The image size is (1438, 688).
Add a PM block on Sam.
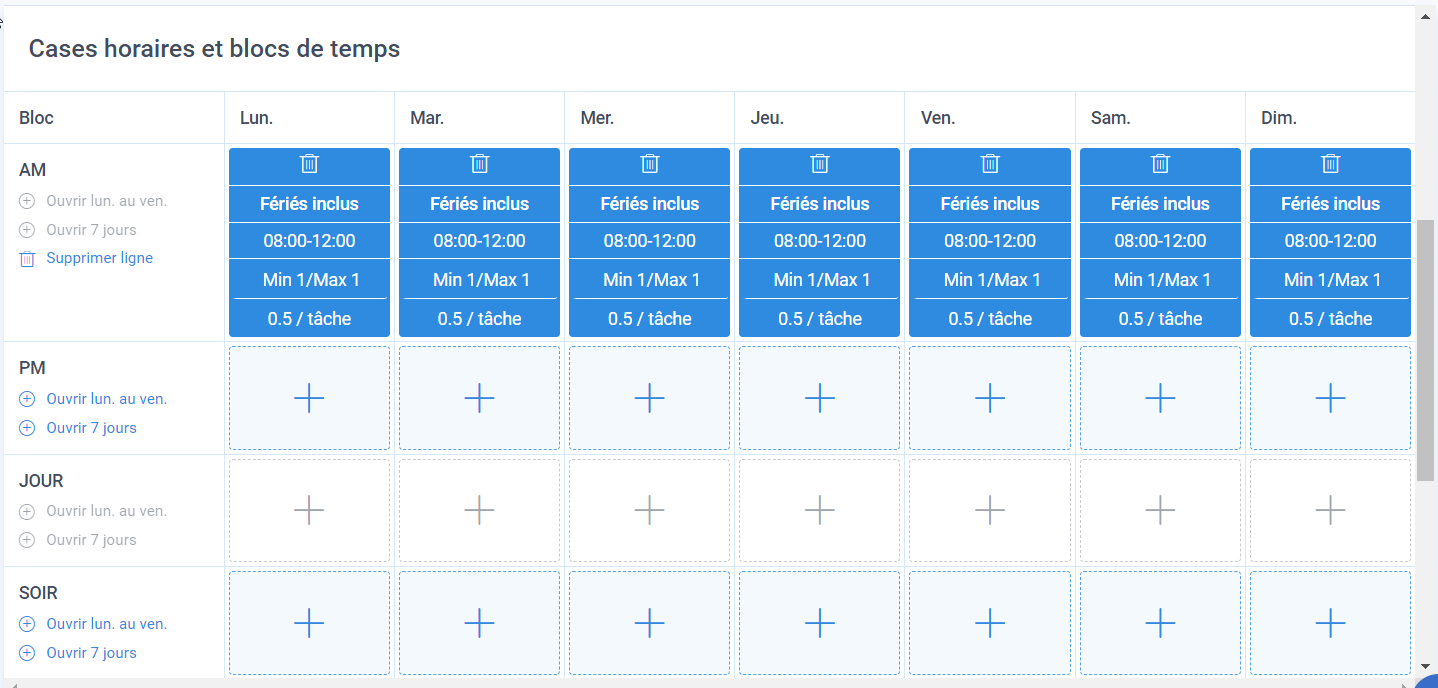click(1160, 398)
